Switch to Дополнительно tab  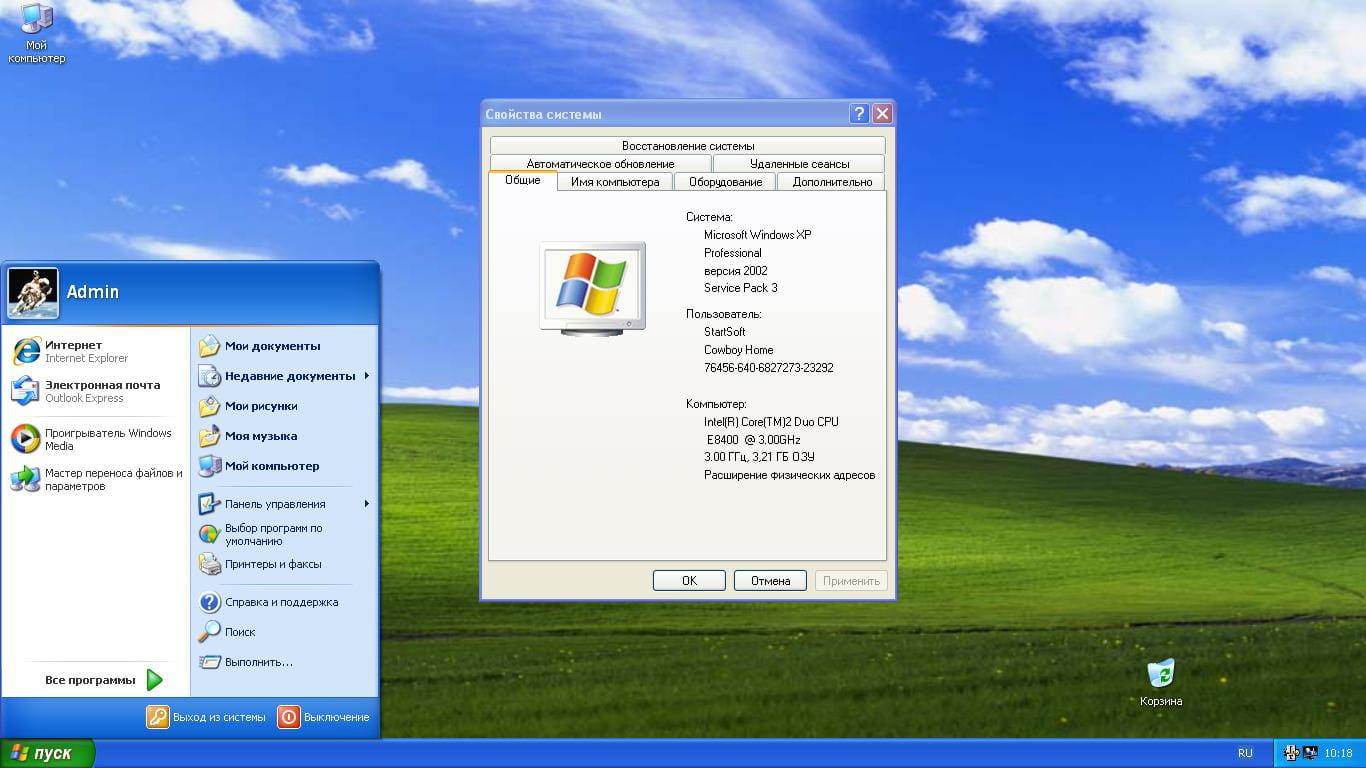(x=832, y=182)
